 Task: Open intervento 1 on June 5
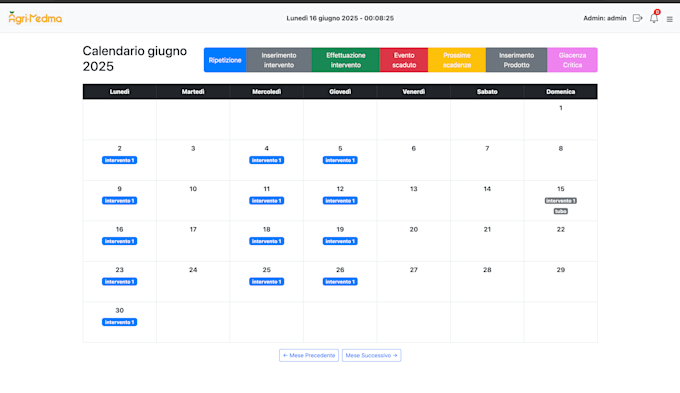click(340, 160)
